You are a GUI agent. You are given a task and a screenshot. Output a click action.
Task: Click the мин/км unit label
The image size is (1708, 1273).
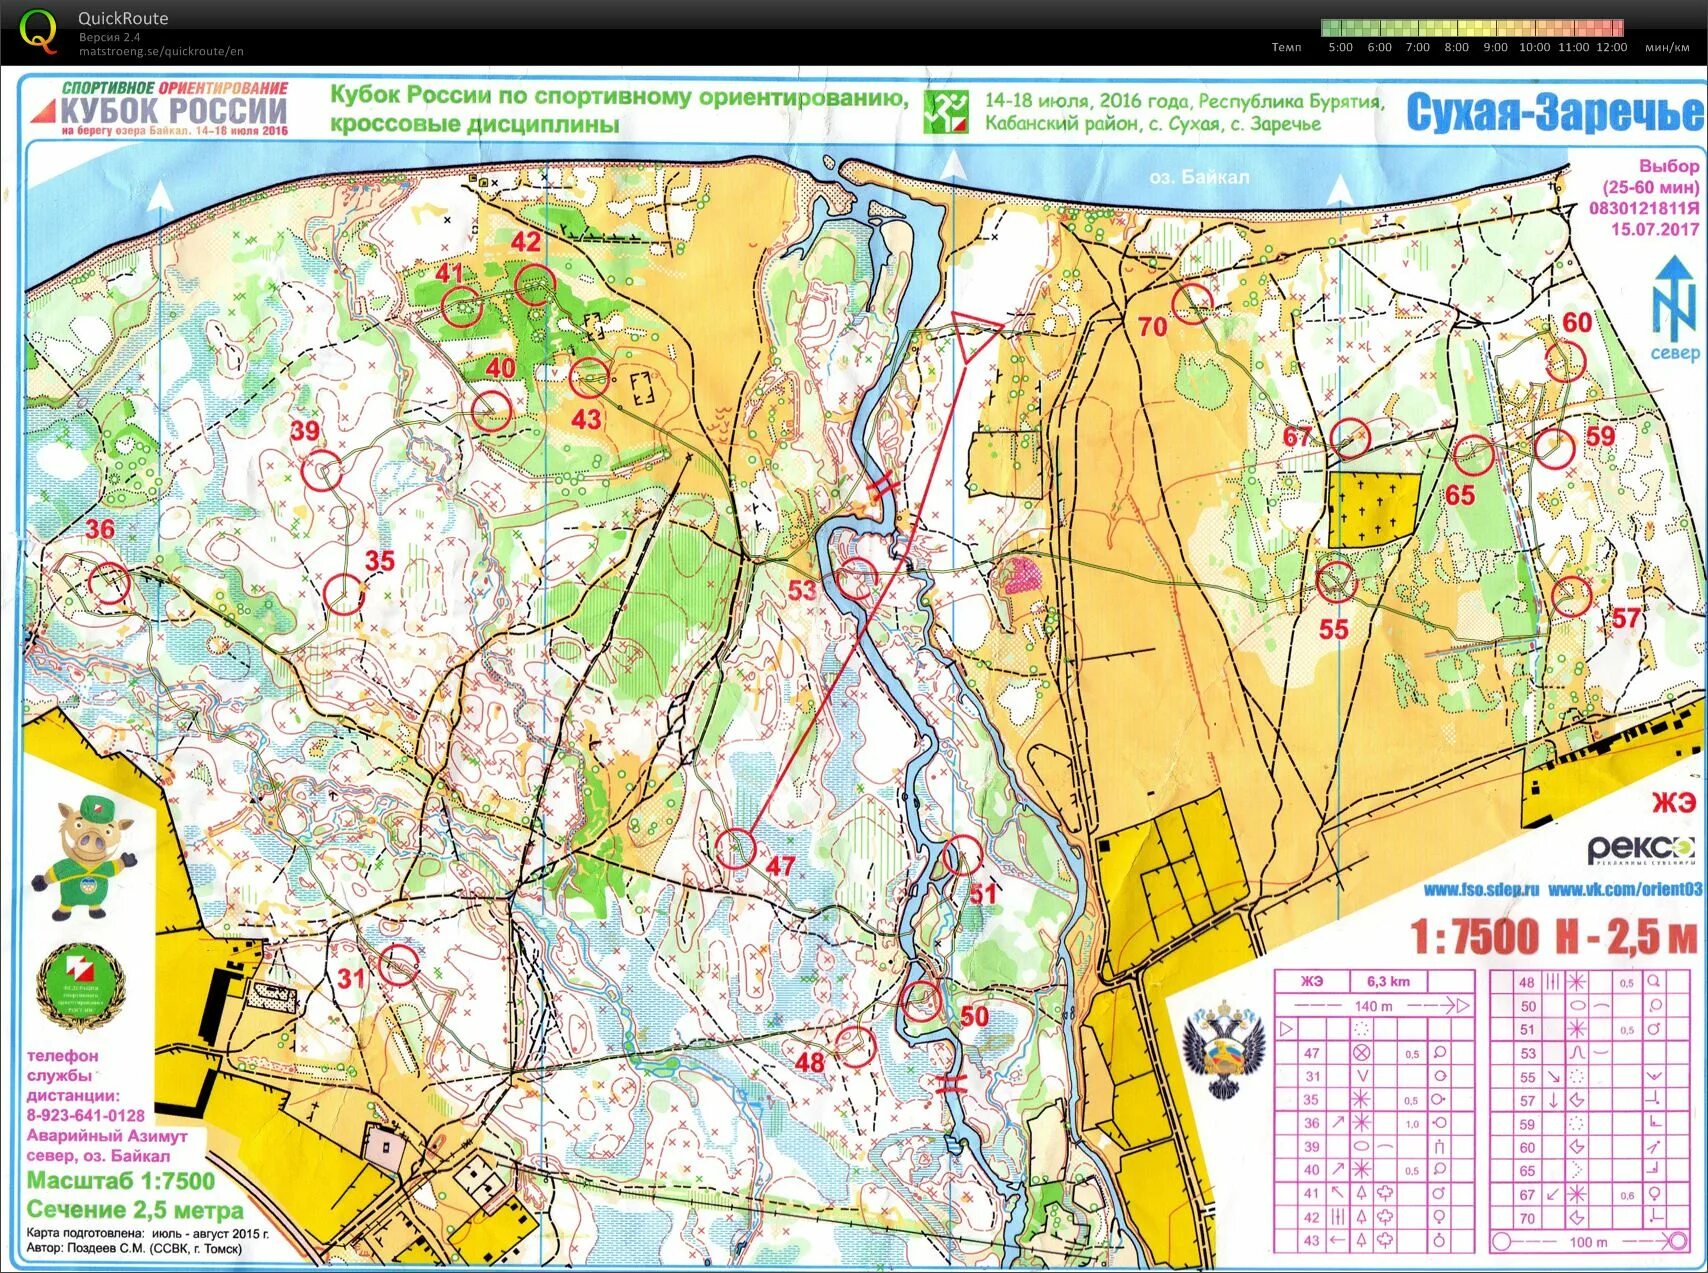click(x=1667, y=47)
